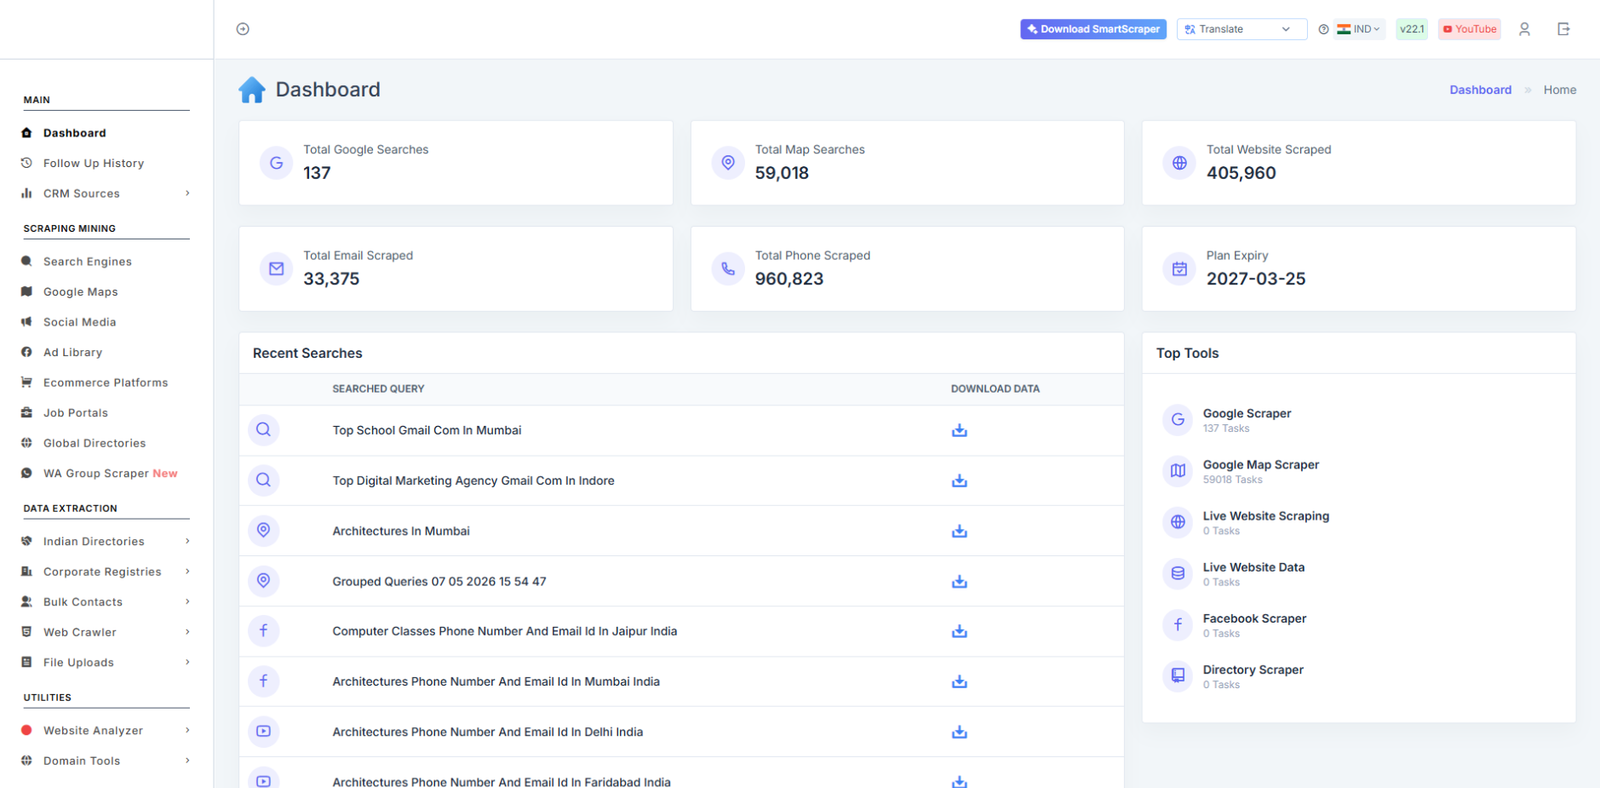Screen dimensions: 1600x788
Task: Open the YouTube link button
Action: (x=1469, y=29)
